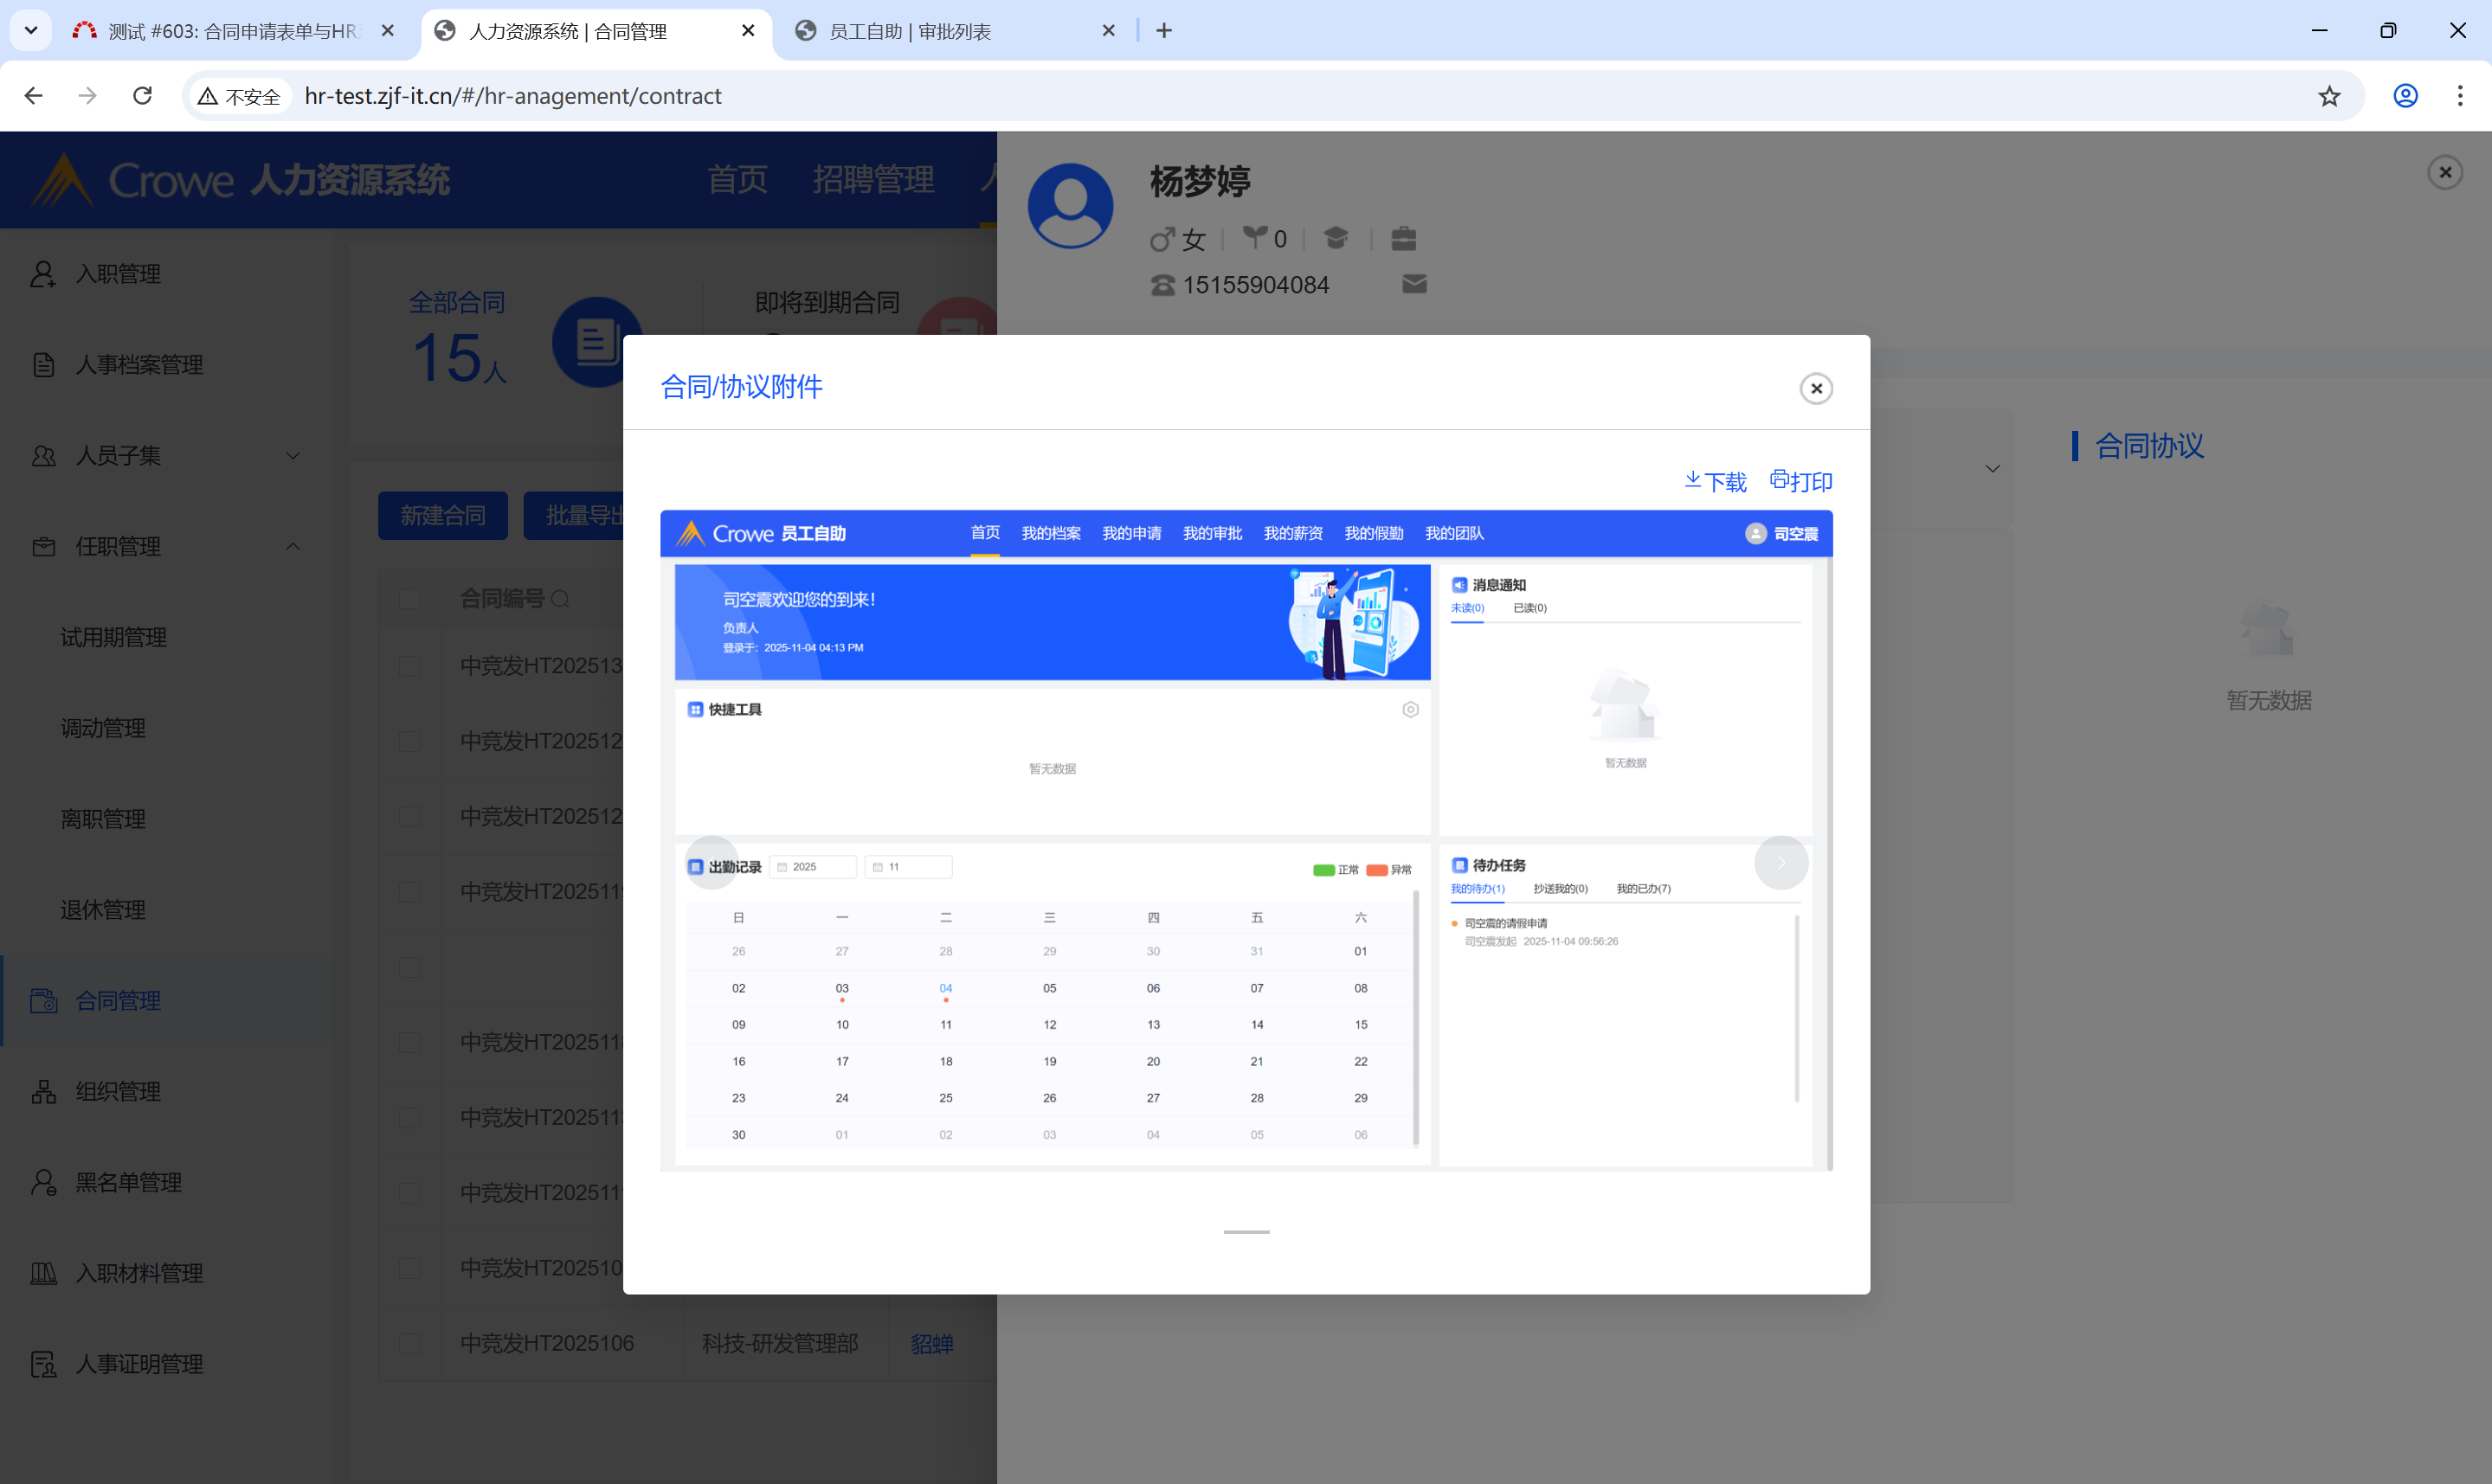The width and height of the screenshot is (2492, 1484).
Task: Click the 入职管理 sidebar icon
Action: [x=43, y=274]
